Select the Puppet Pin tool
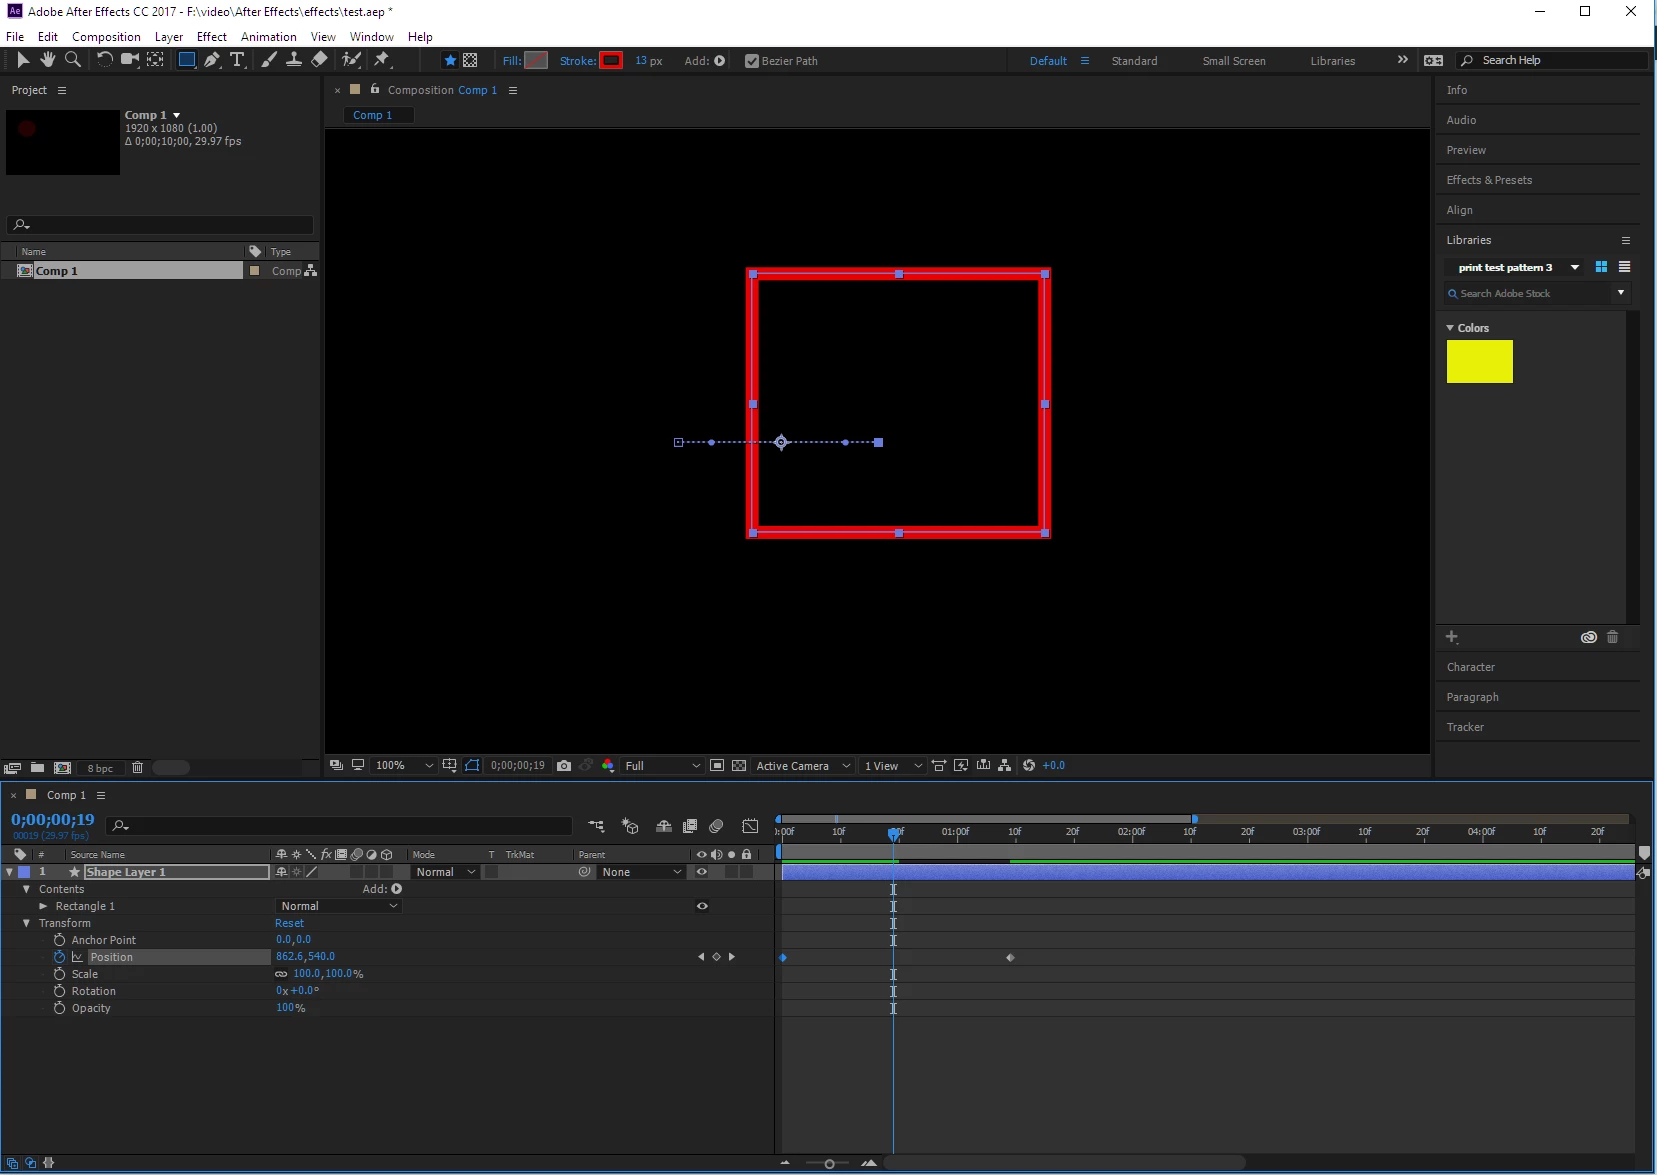The width and height of the screenshot is (1657, 1175). tap(382, 60)
